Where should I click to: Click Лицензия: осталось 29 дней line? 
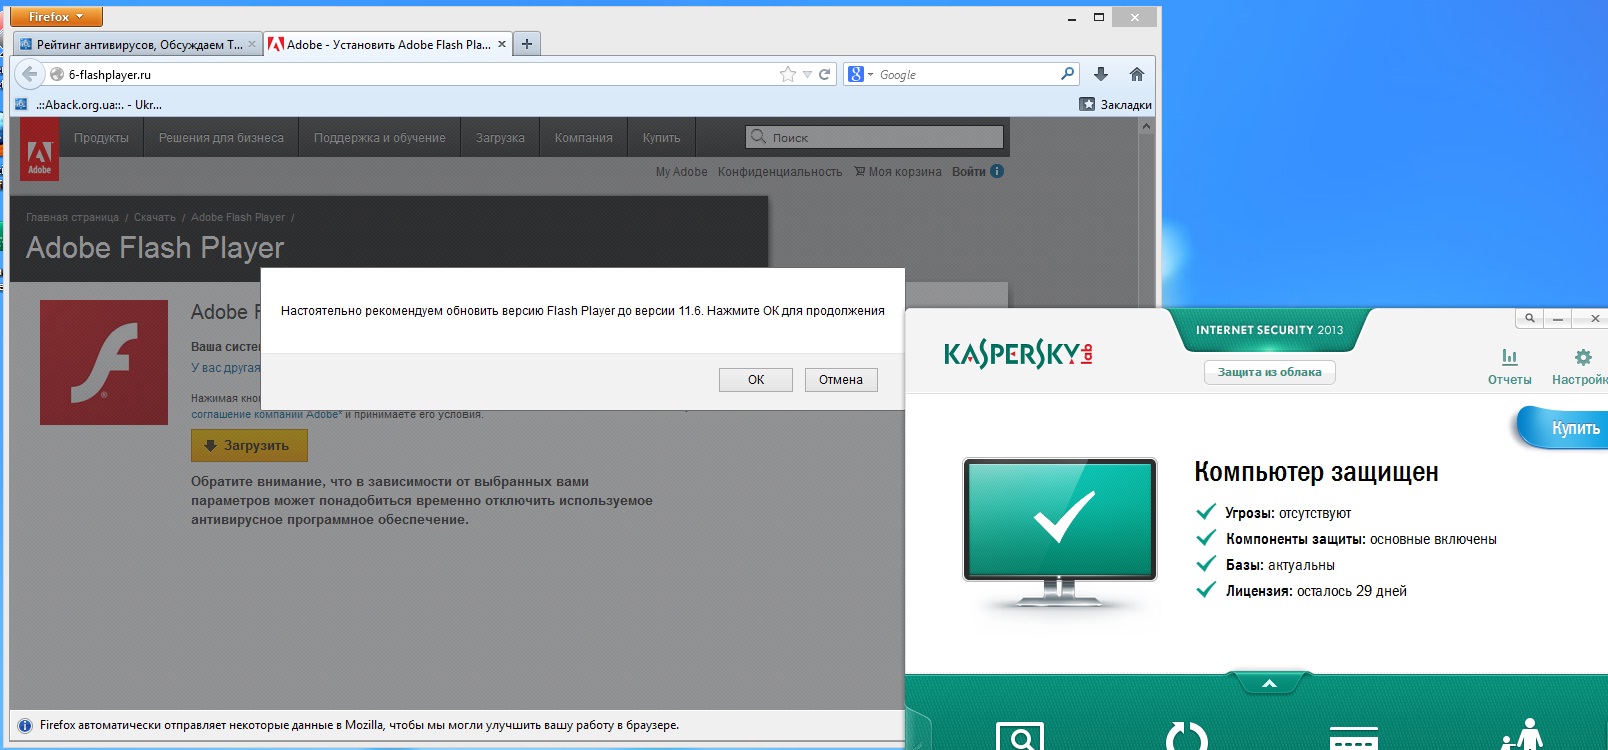1302,591
